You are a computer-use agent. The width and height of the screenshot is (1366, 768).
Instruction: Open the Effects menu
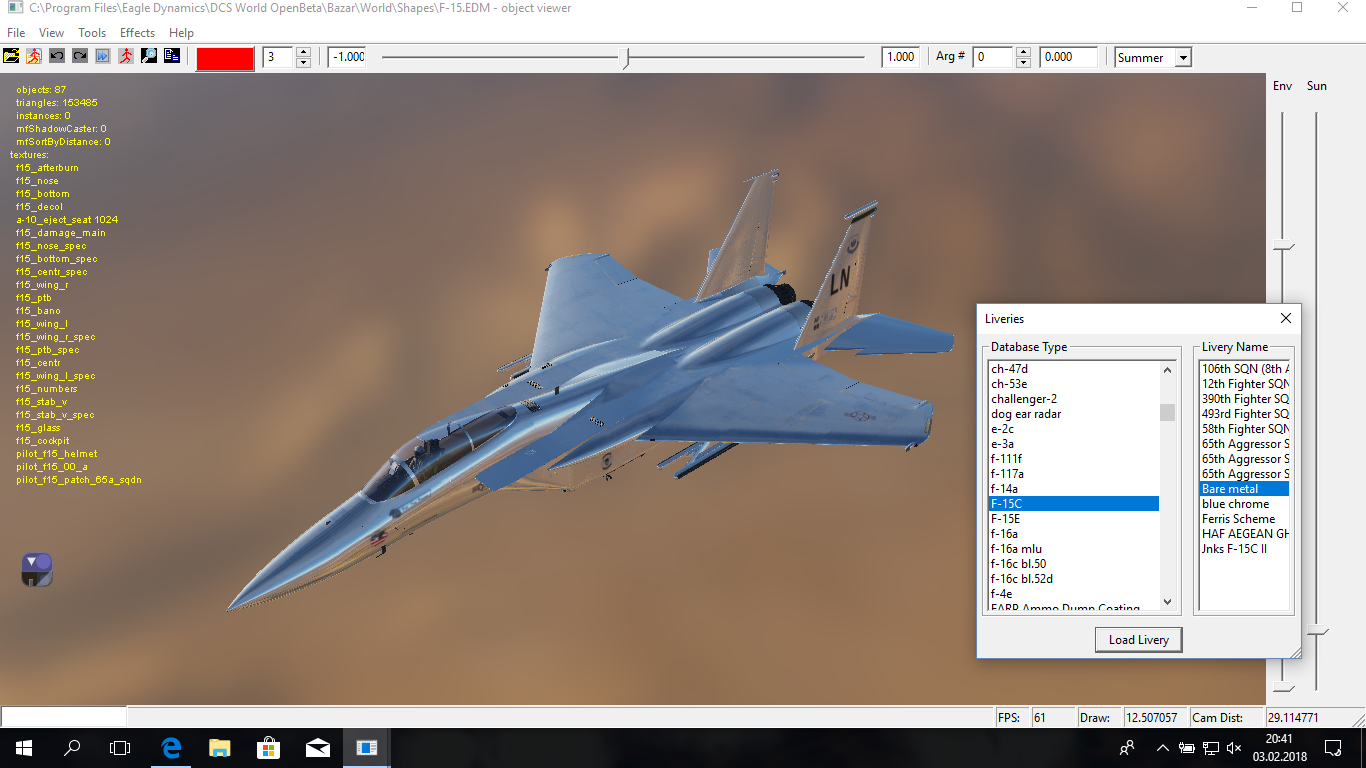[x=138, y=33]
